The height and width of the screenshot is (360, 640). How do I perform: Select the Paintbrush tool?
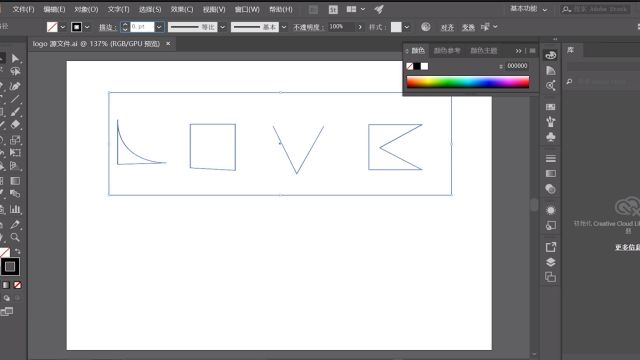(15, 112)
